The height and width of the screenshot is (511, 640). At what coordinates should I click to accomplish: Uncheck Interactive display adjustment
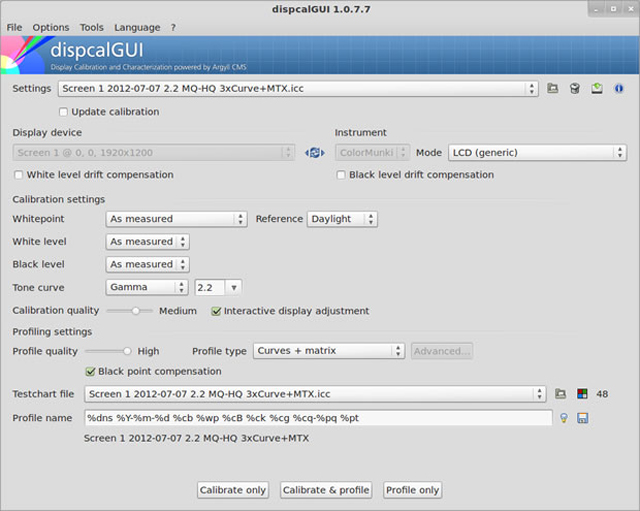point(216,311)
